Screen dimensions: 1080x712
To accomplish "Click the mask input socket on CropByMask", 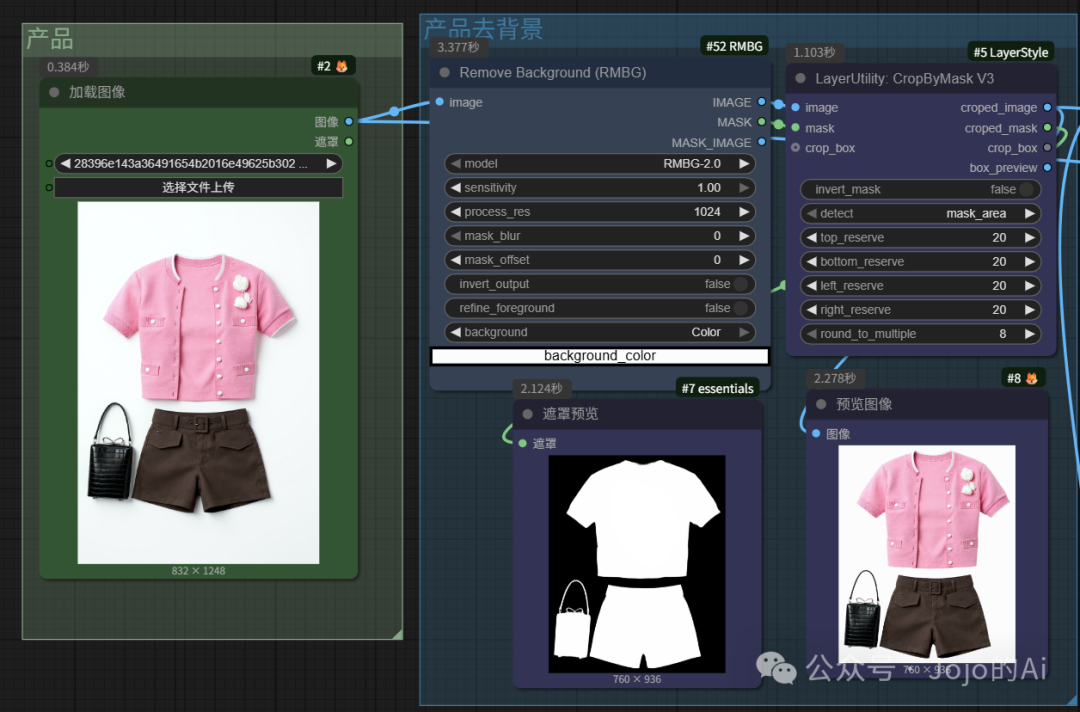I will tap(796, 127).
